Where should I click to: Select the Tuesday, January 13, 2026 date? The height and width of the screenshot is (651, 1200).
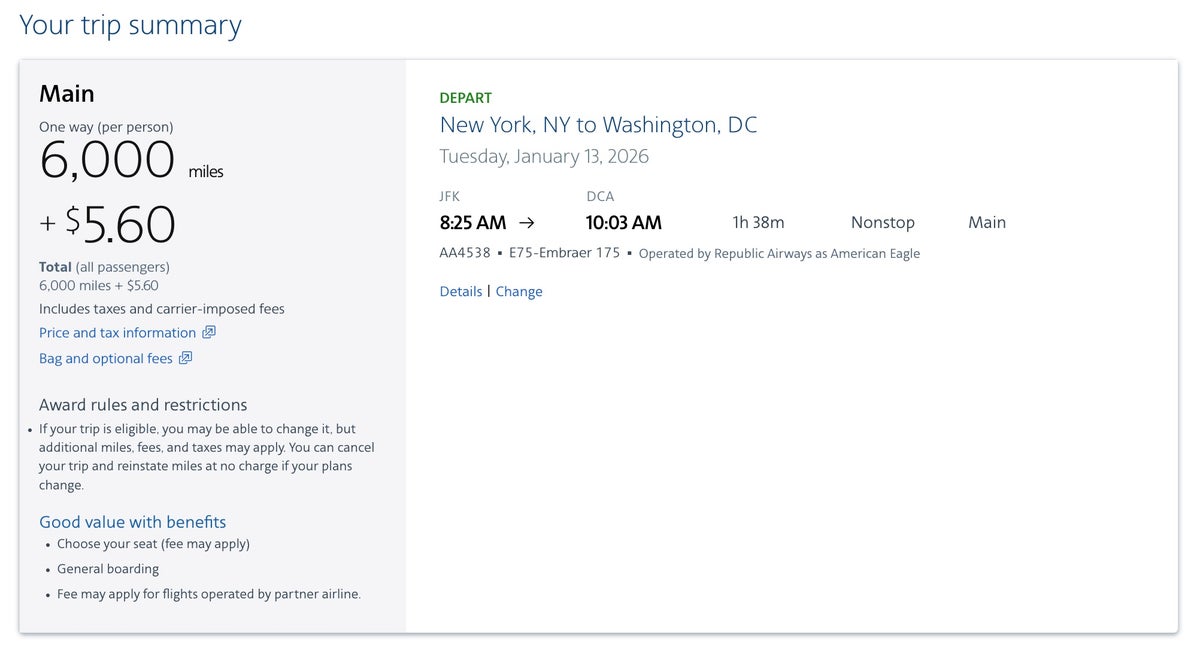pos(544,157)
